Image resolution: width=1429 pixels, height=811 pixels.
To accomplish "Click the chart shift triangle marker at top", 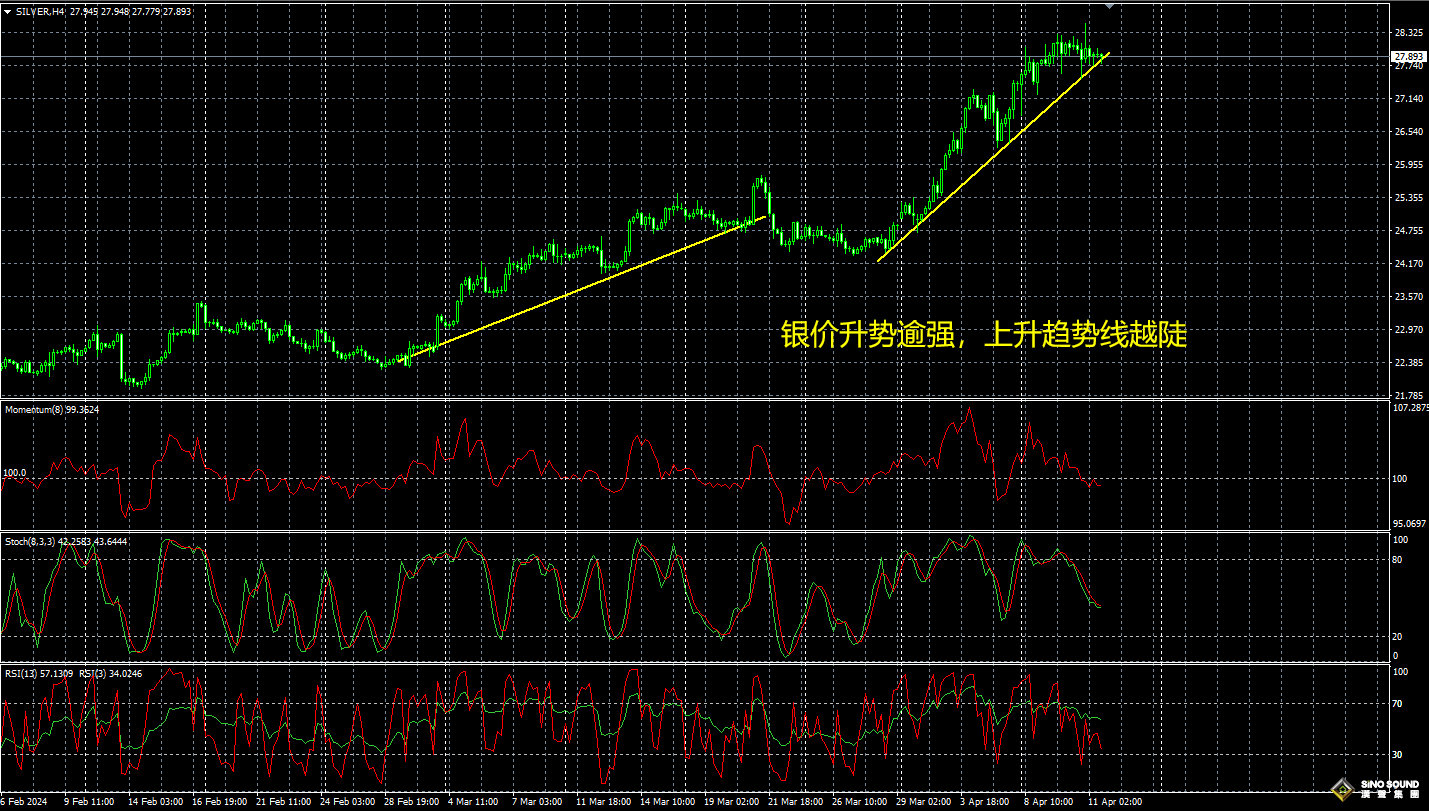I will 1108,6.
